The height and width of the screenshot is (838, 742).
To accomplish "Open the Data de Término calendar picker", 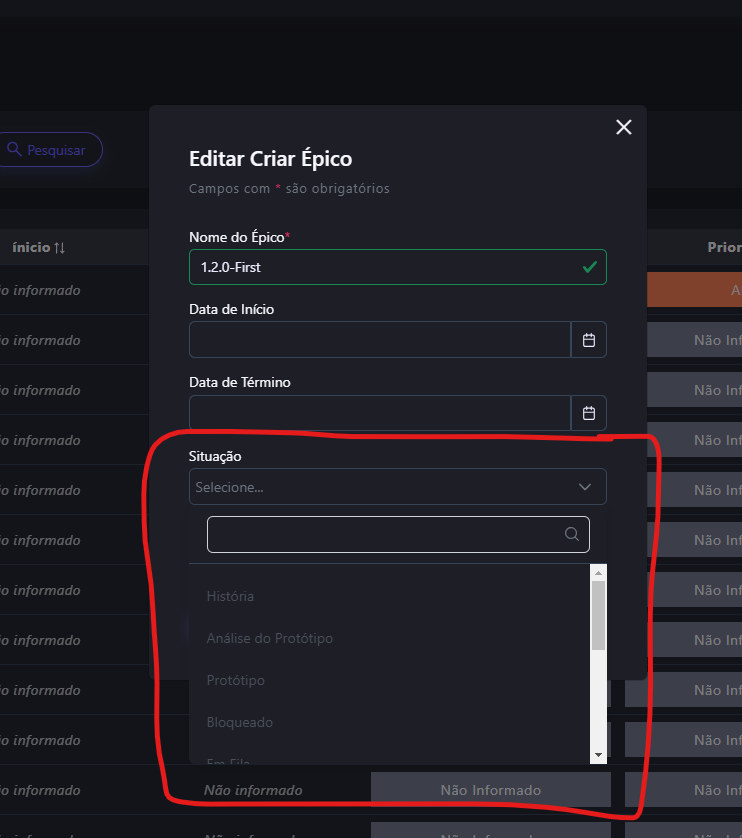I will 589,413.
